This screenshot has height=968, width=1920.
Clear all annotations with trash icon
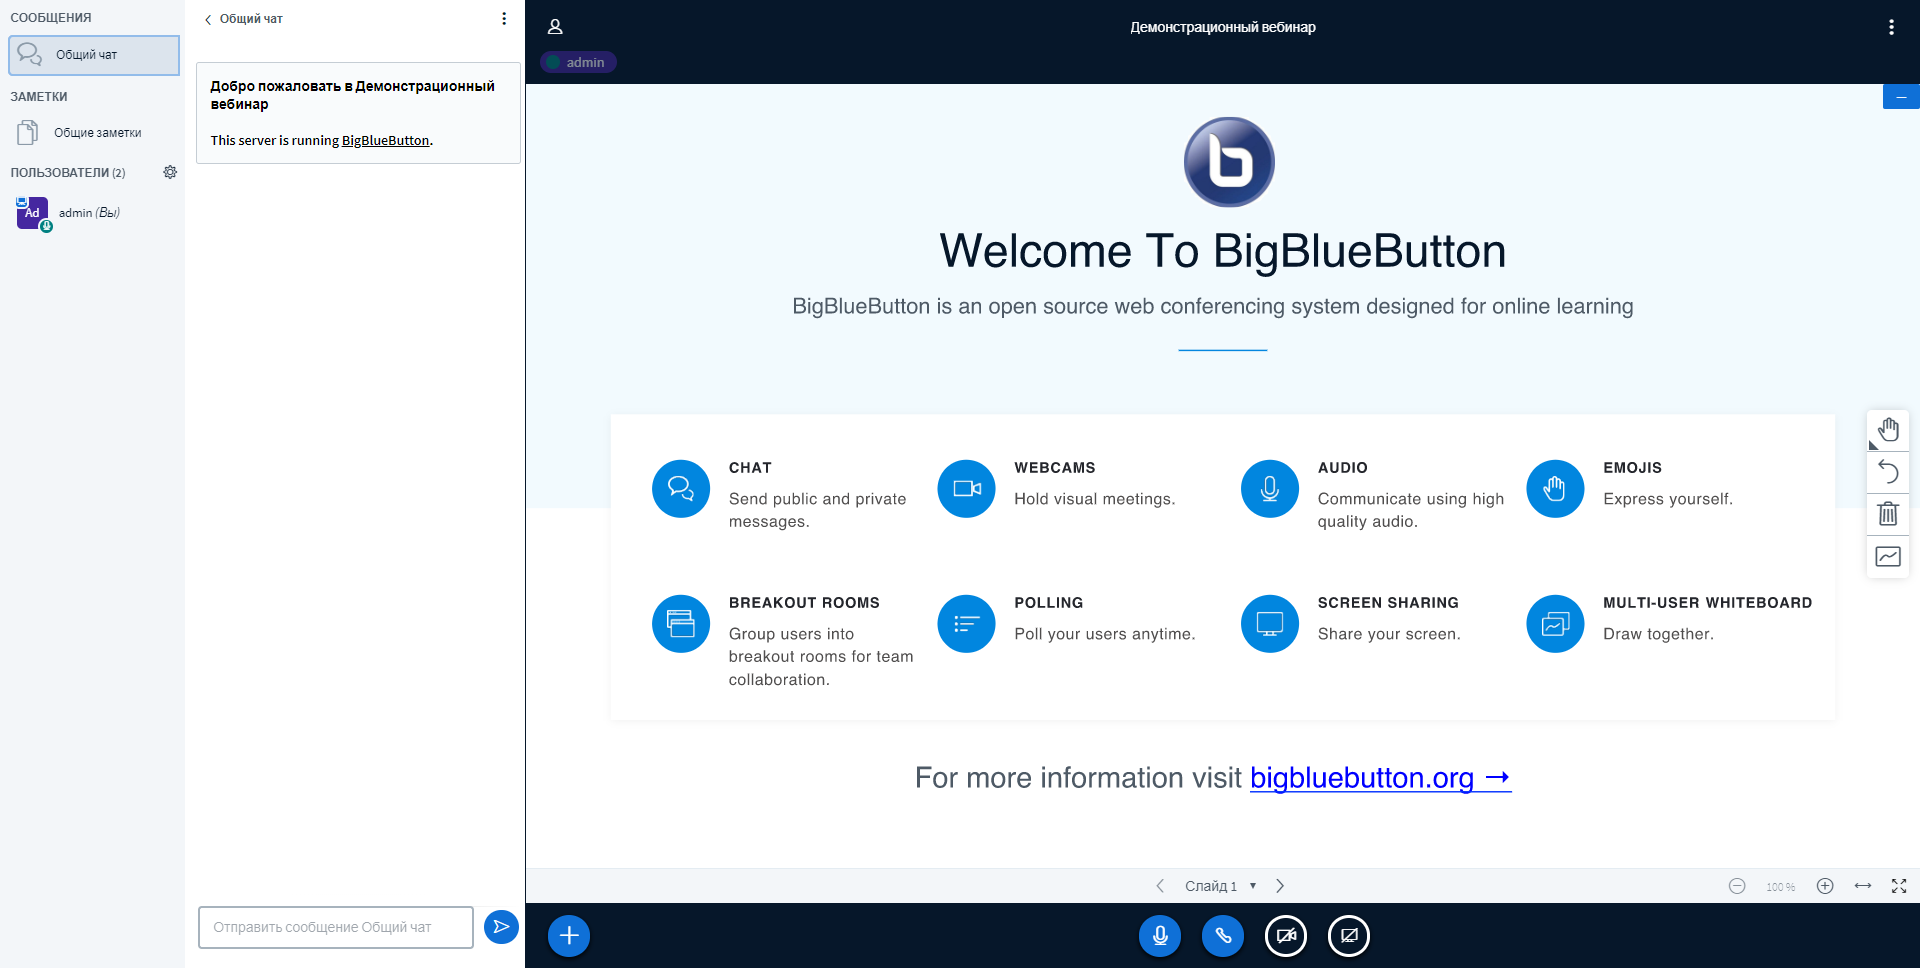[x=1888, y=514]
